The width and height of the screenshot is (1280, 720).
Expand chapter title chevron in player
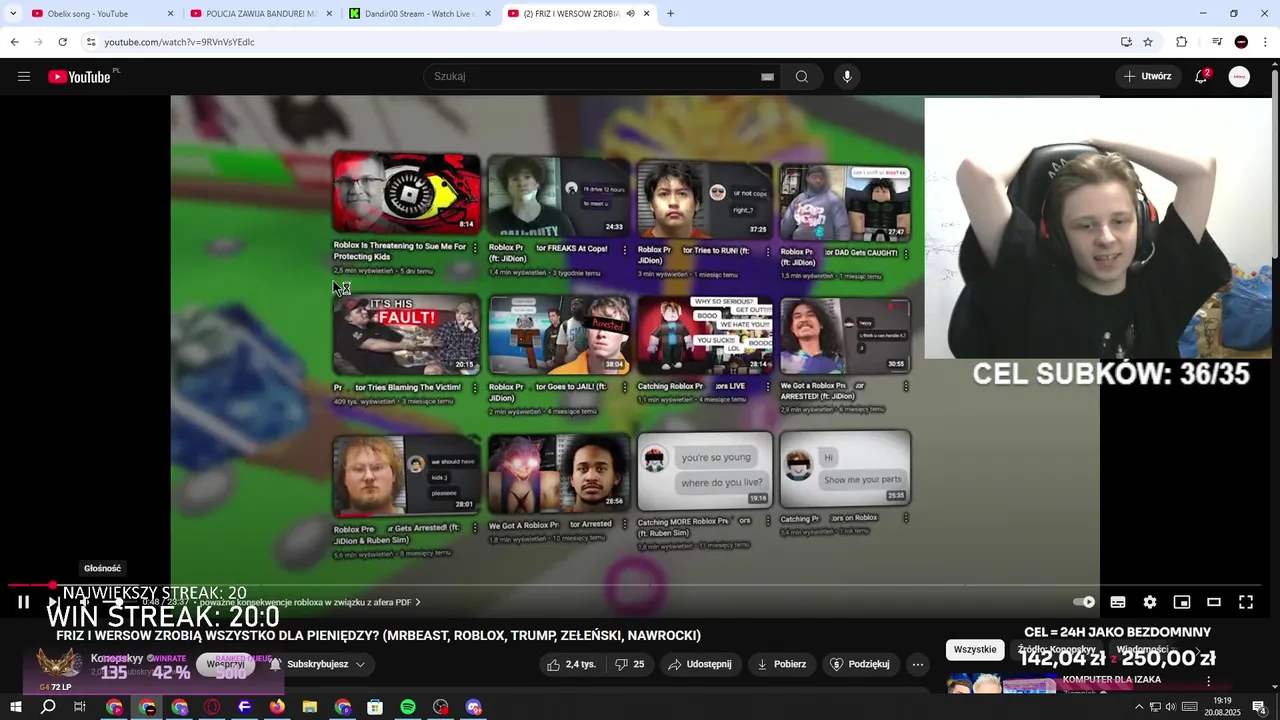click(418, 602)
